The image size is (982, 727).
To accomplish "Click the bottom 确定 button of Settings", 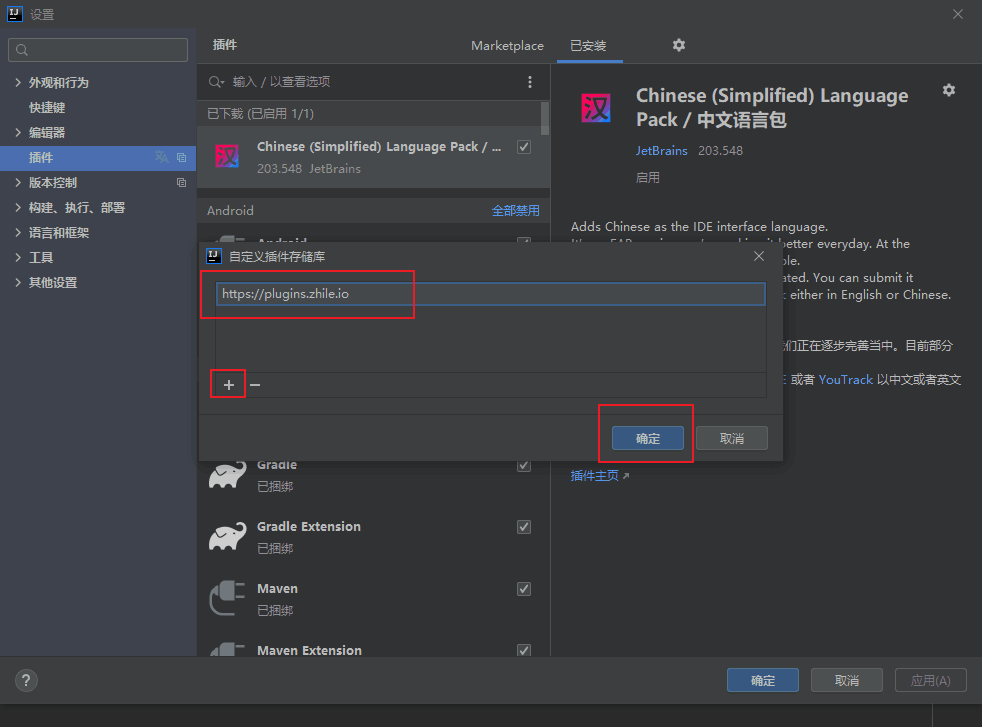I will [x=763, y=681].
